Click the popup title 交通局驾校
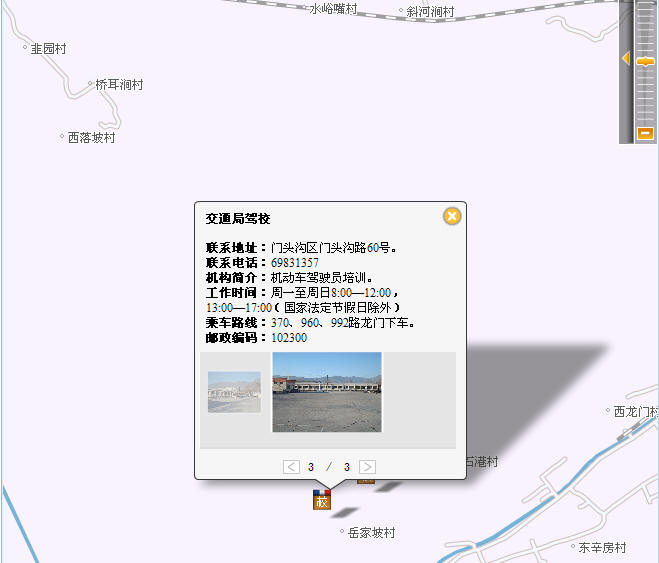 pyautogui.click(x=238, y=218)
